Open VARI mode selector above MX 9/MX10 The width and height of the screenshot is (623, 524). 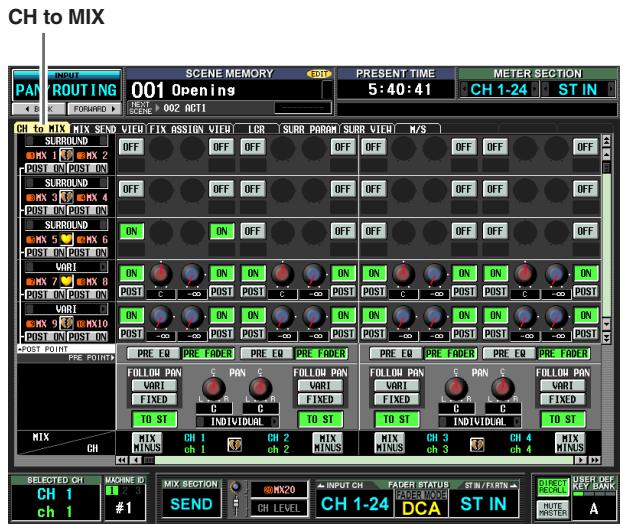[x=66, y=309]
